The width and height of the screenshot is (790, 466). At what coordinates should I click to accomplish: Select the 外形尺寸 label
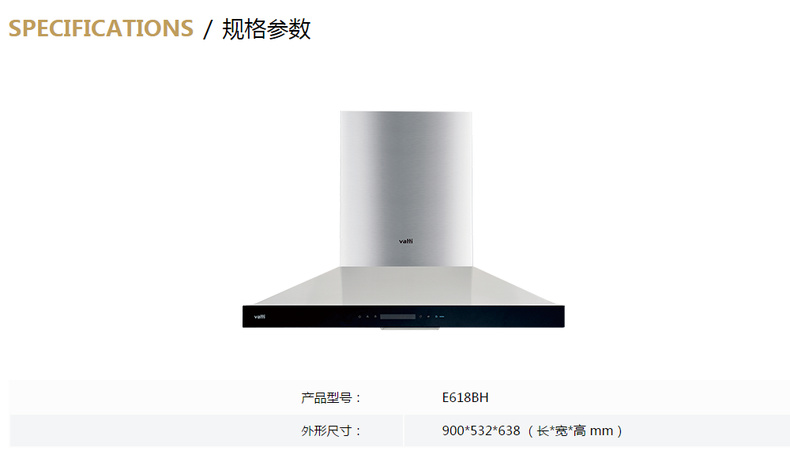click(x=327, y=431)
